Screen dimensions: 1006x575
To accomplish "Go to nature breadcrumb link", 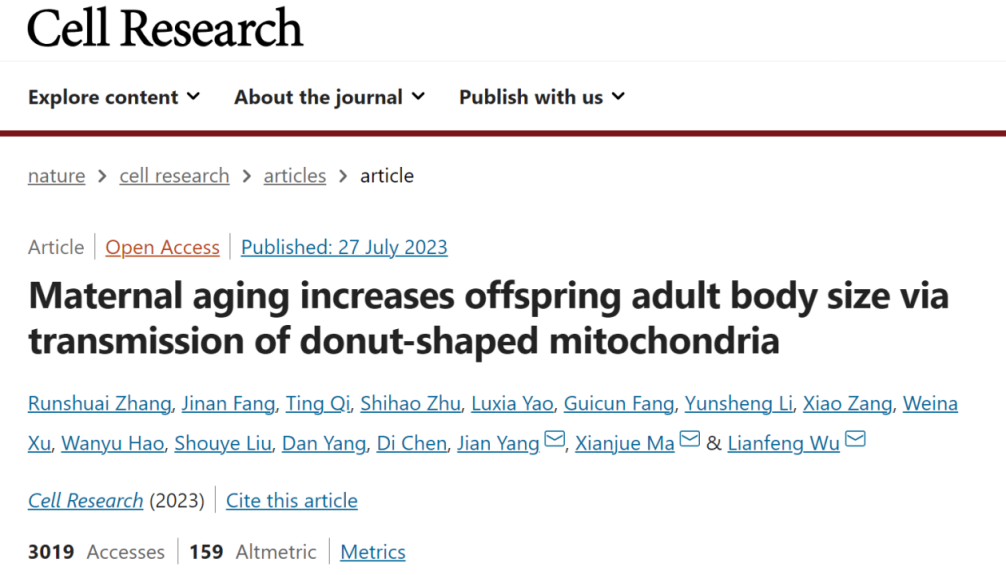I will tap(56, 176).
